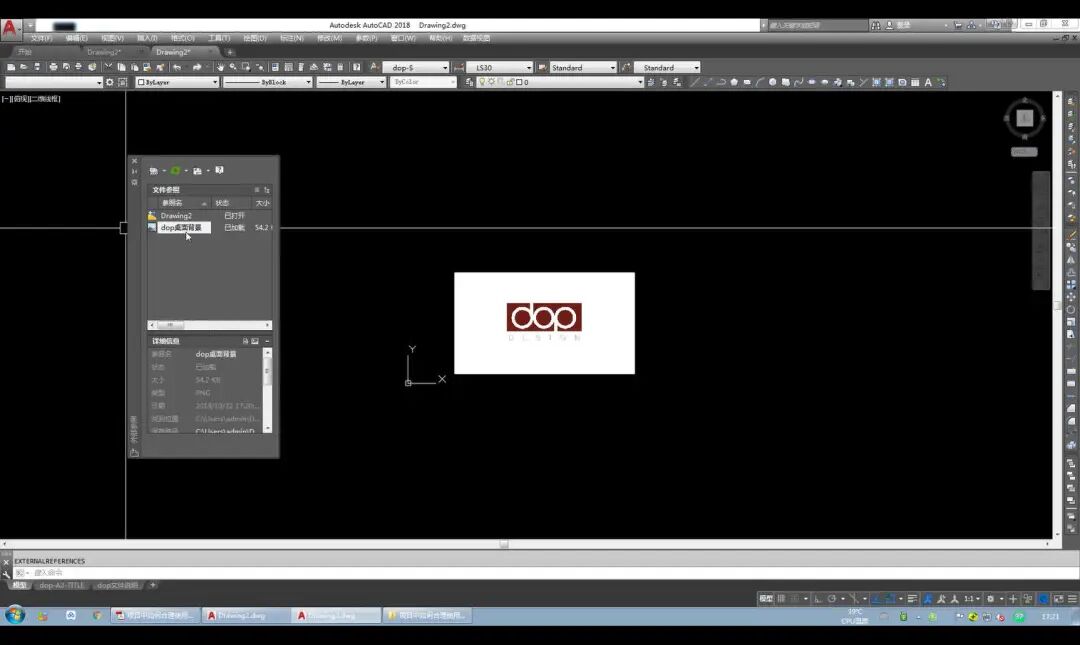
Task: Open the 文件(F) menu
Action: (x=41, y=39)
